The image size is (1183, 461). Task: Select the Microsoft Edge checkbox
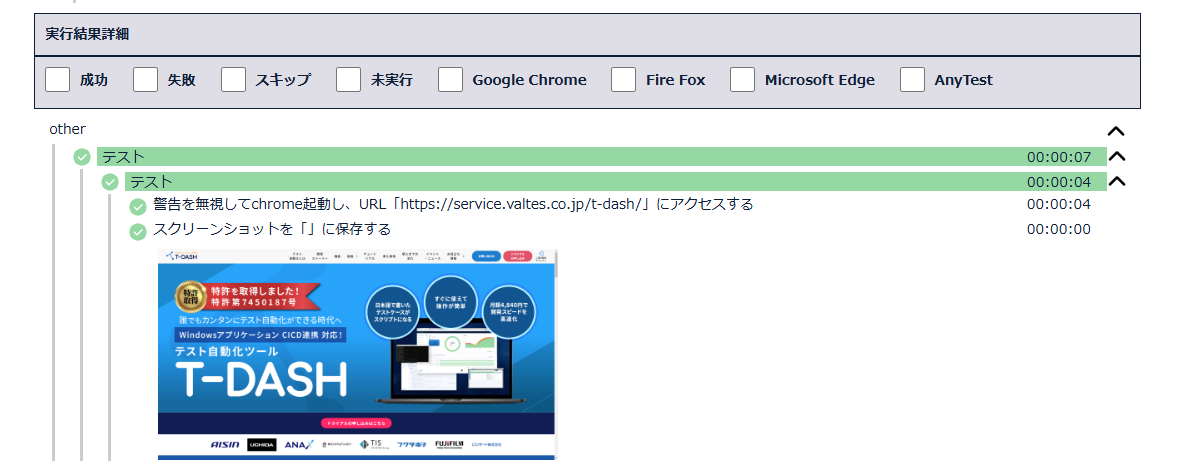742,80
